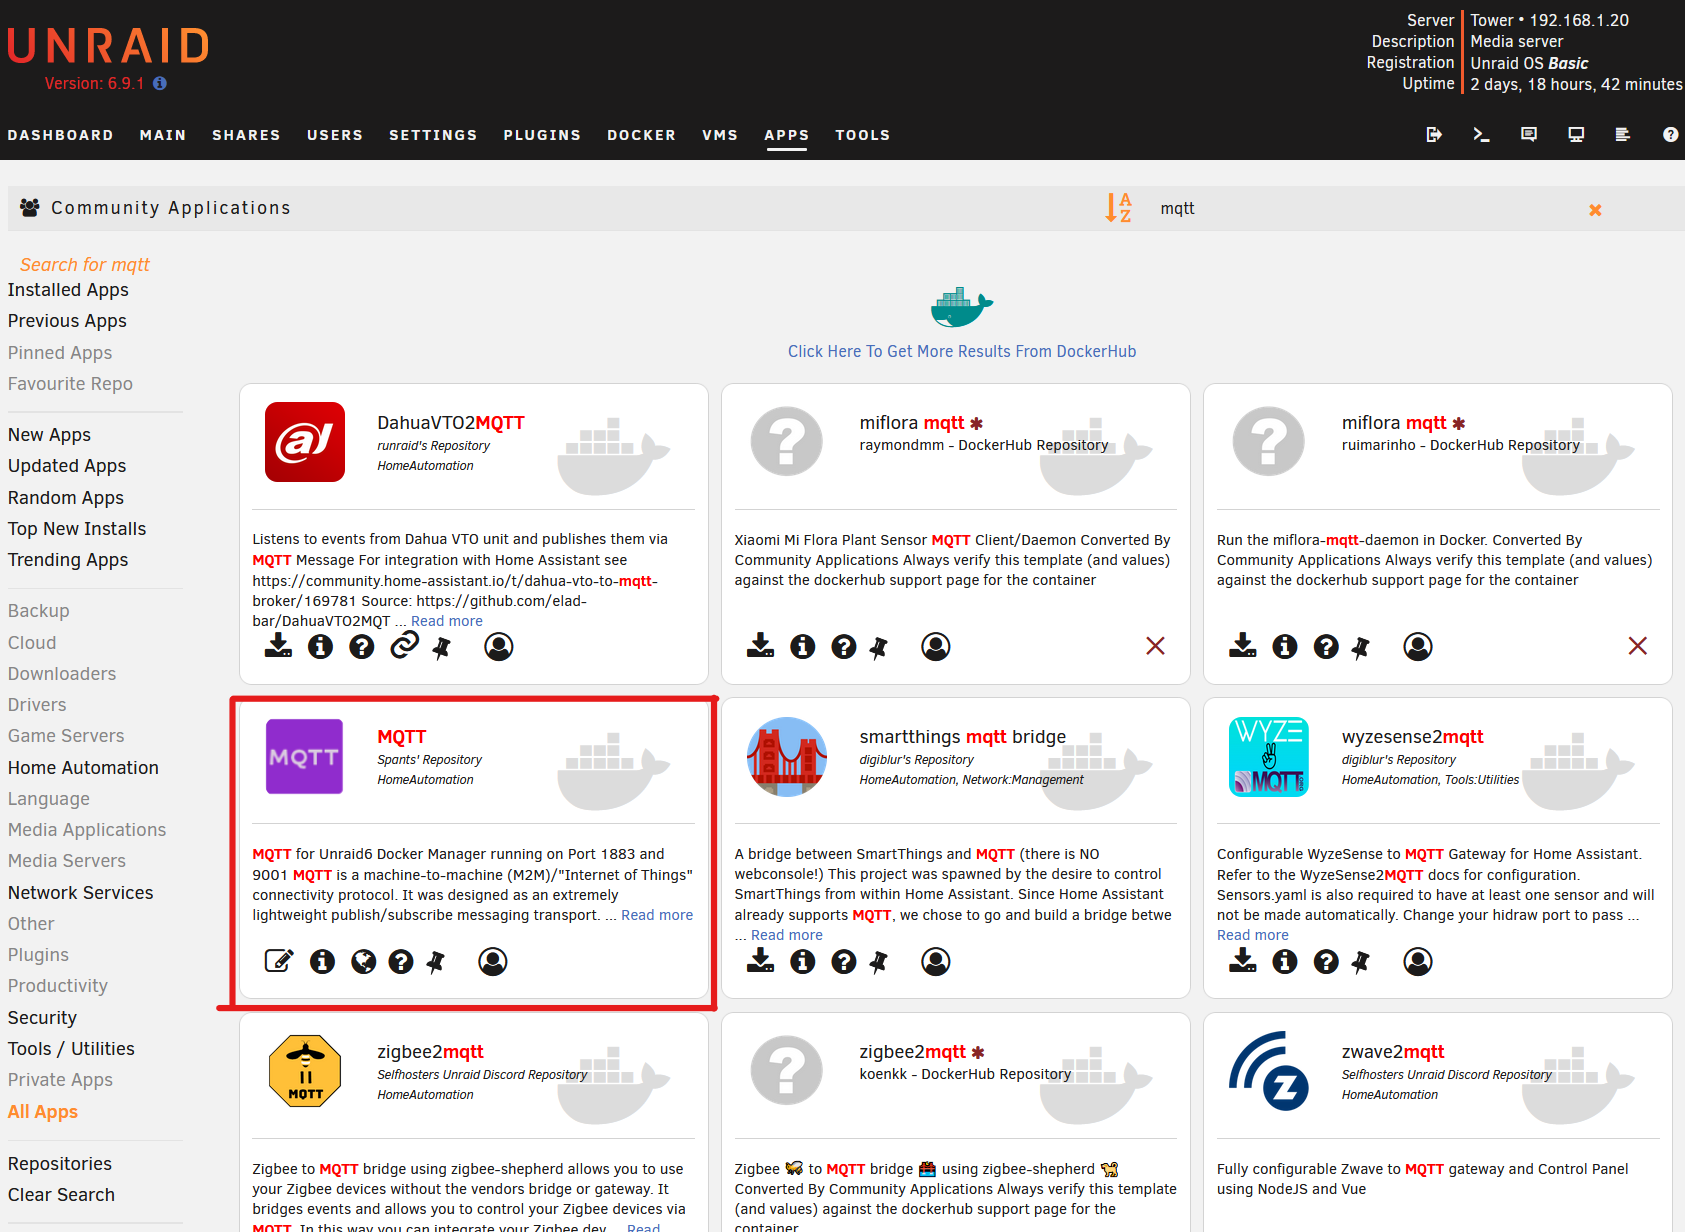Open the terminal icon in the top bar

(1481, 134)
